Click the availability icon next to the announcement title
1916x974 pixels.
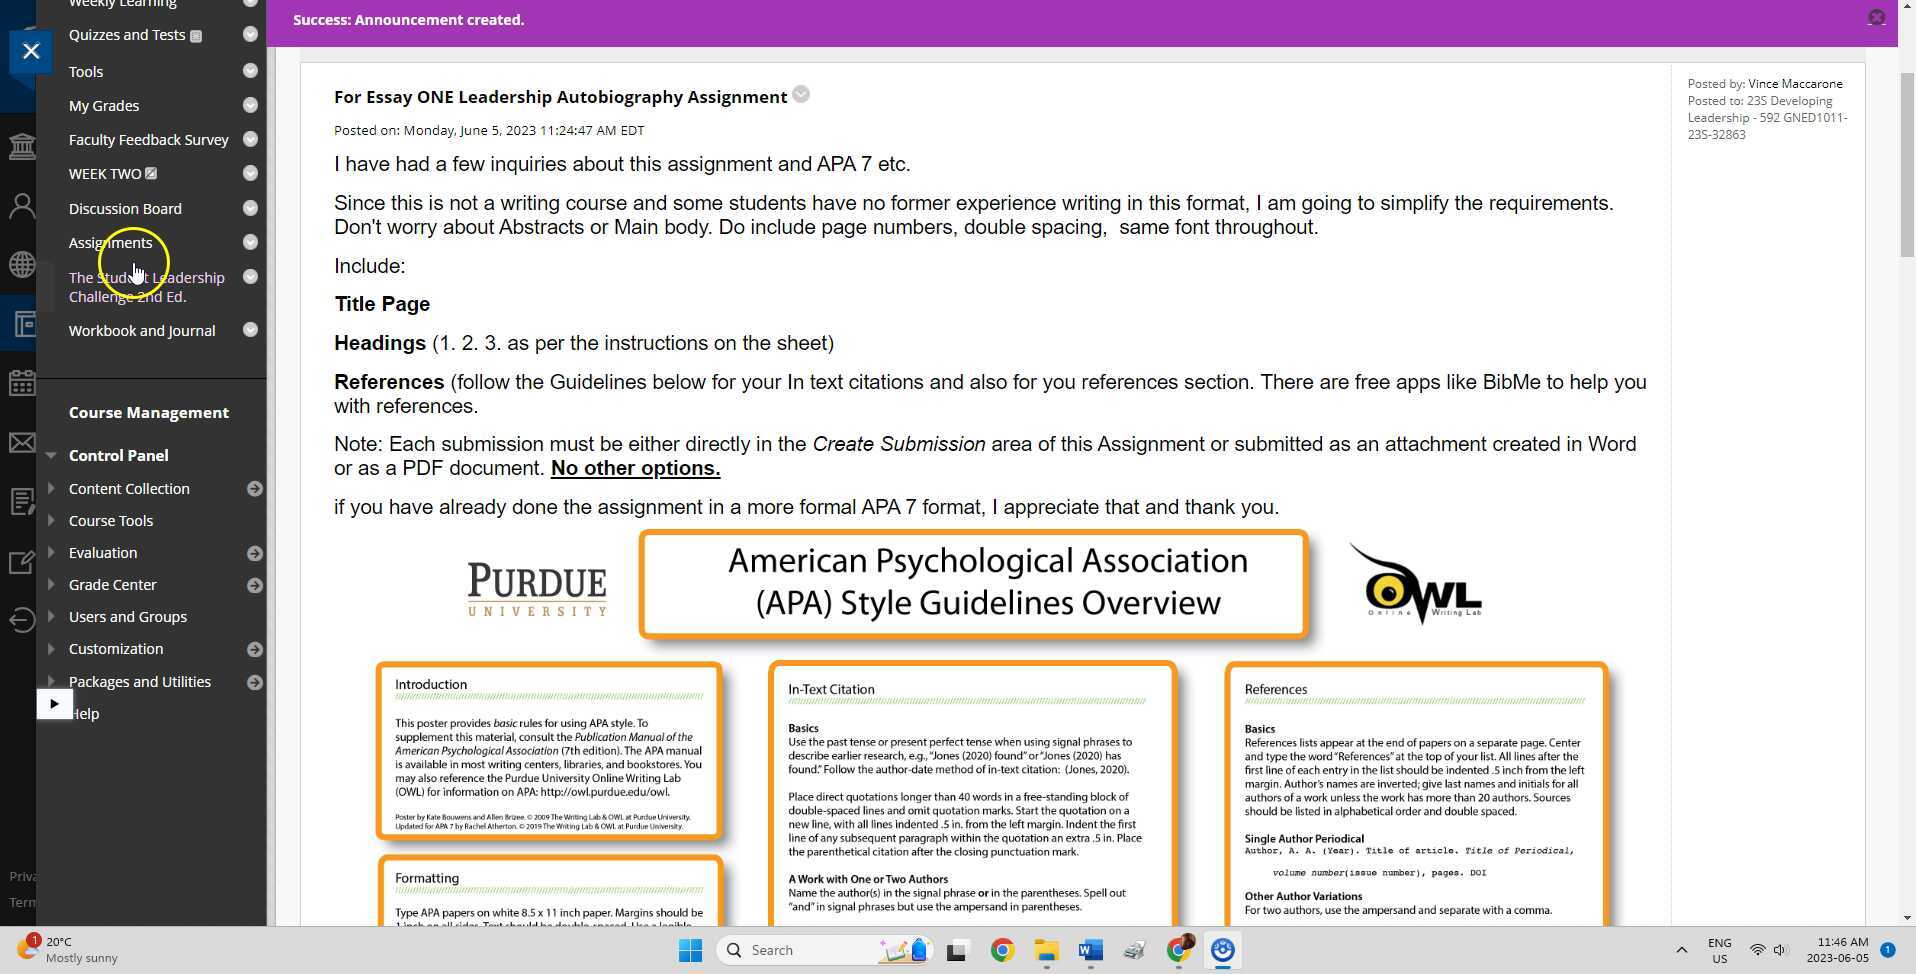pos(800,94)
